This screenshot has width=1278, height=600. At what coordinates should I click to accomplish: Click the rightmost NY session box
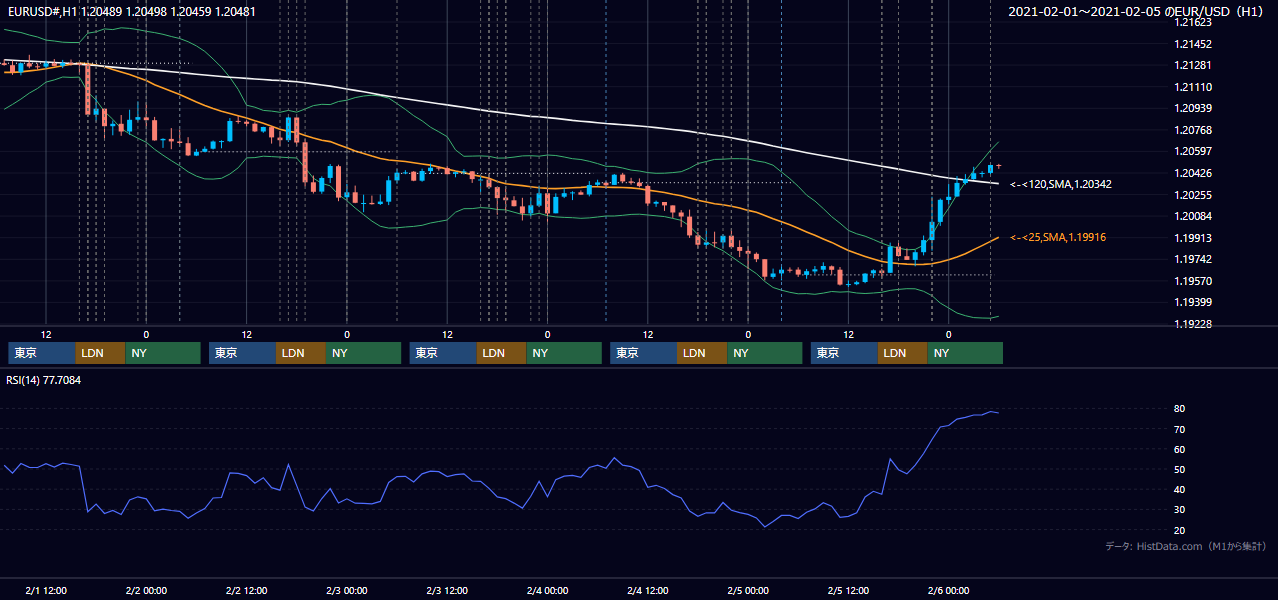(x=966, y=353)
